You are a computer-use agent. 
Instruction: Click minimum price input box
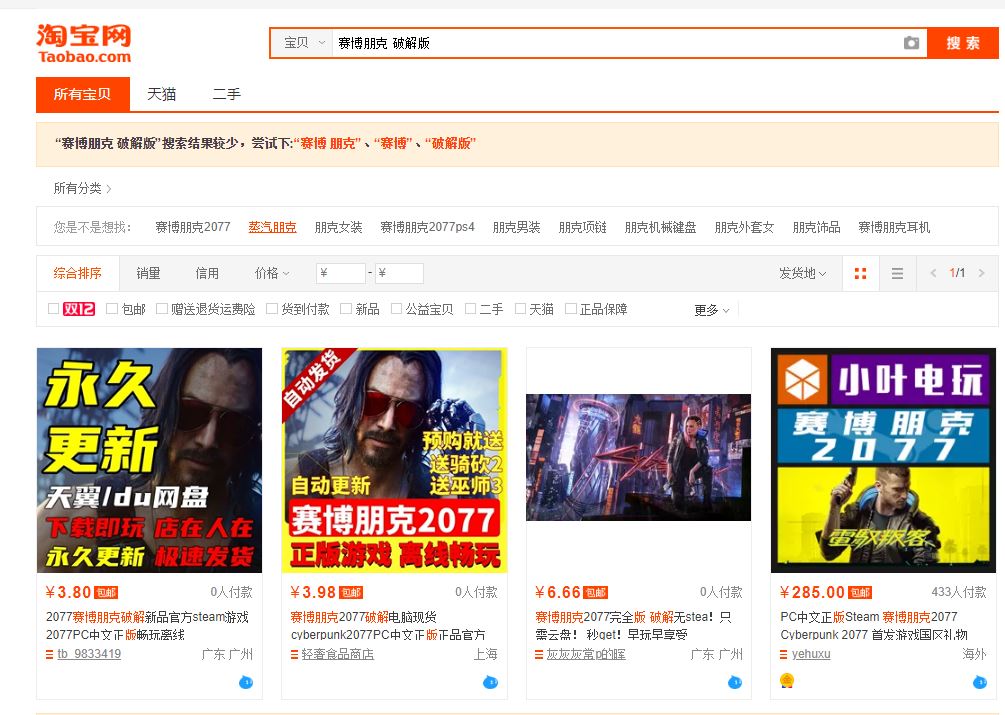tap(341, 274)
